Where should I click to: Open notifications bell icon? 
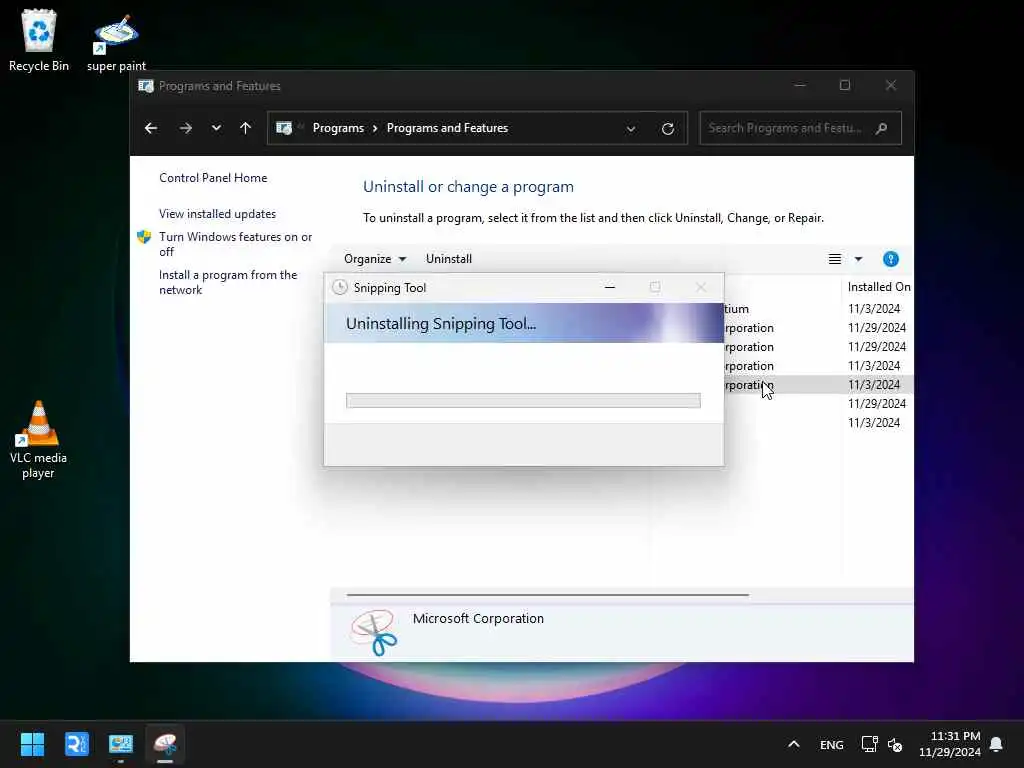pyautogui.click(x=997, y=744)
